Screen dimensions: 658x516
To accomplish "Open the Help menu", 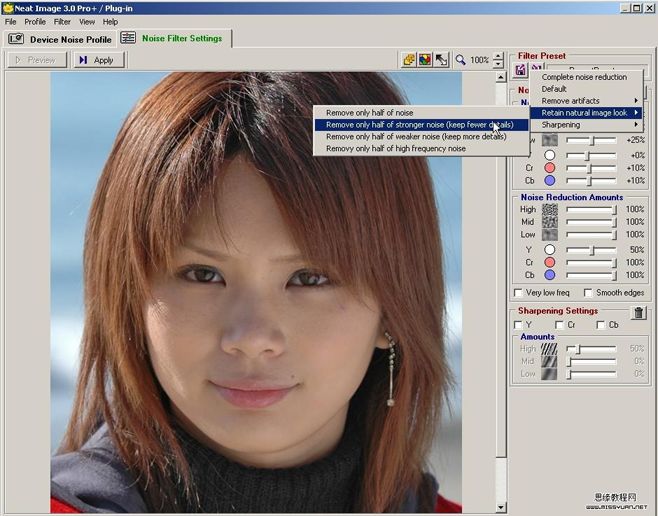I will (x=110, y=22).
